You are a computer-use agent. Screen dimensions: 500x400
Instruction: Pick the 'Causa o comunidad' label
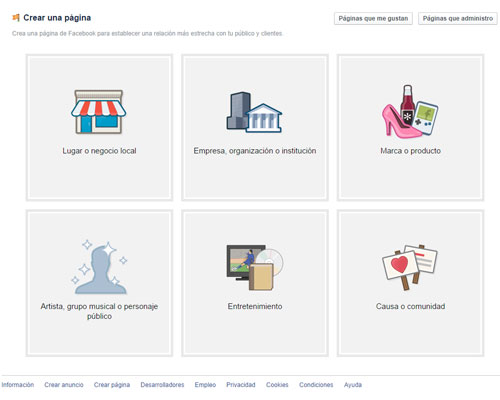[410, 306]
